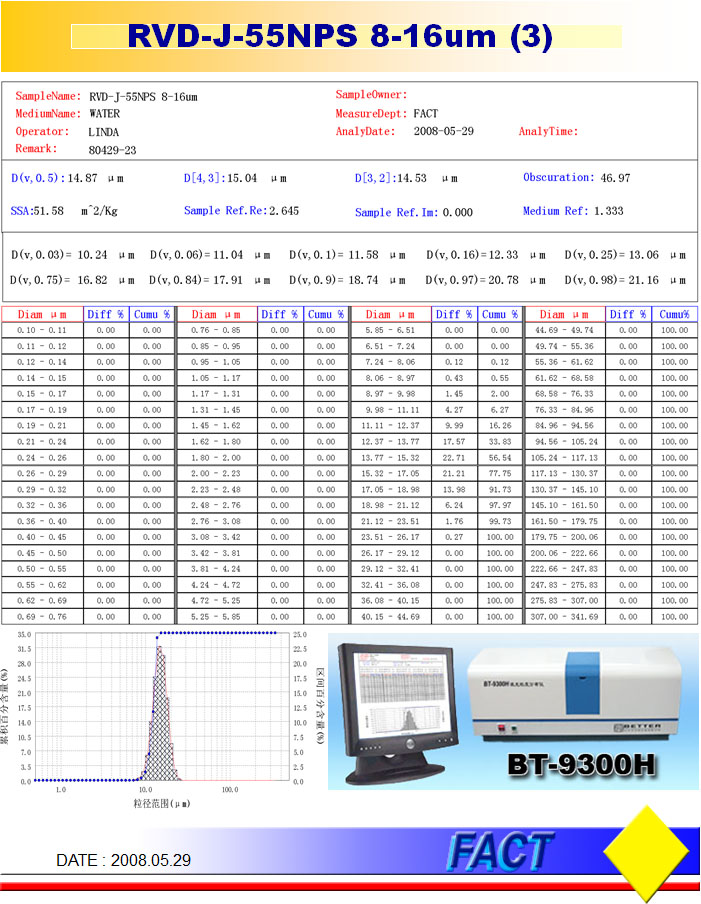Image resolution: width=701 pixels, height=904 pixels.
Task: Select Sample Ref.Im value 0.000
Action: click(458, 212)
